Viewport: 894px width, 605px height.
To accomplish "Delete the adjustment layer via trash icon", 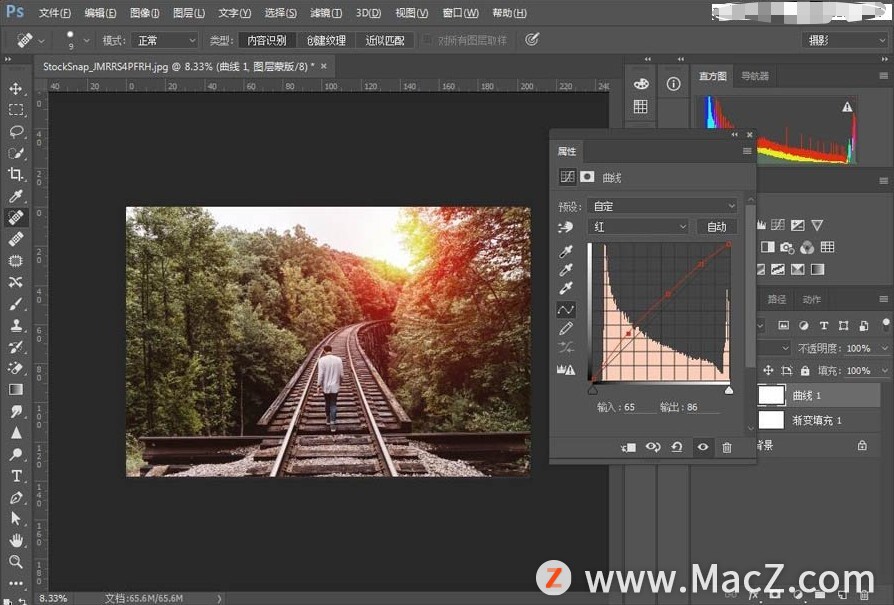I will [x=727, y=448].
